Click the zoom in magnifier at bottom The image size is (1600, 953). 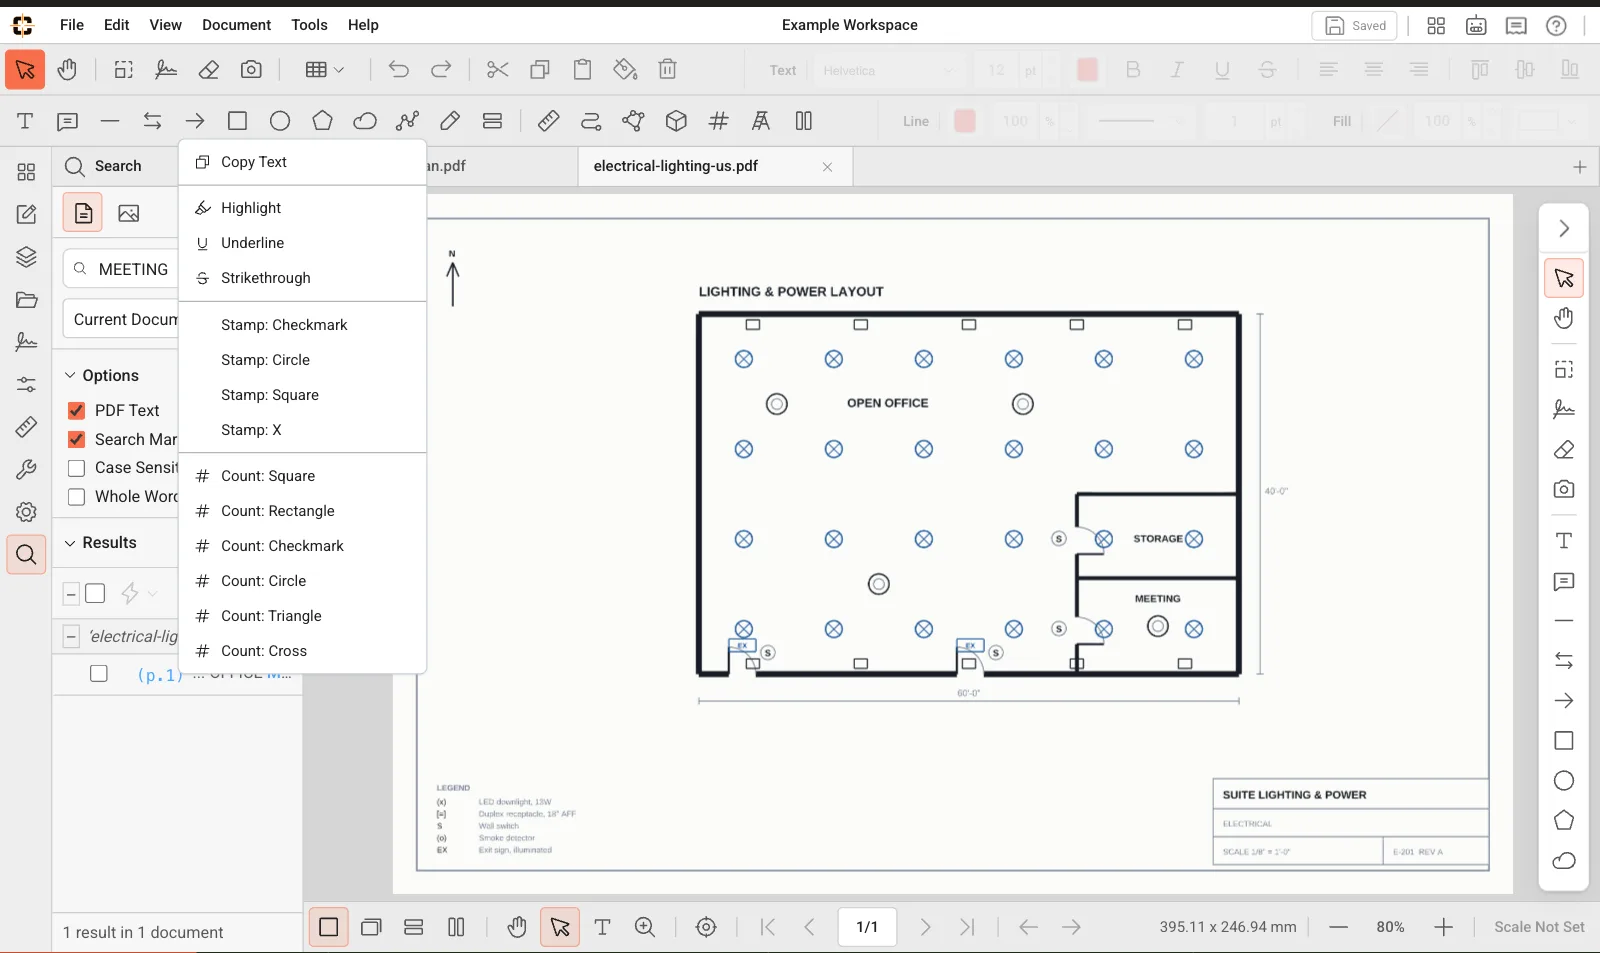point(645,927)
